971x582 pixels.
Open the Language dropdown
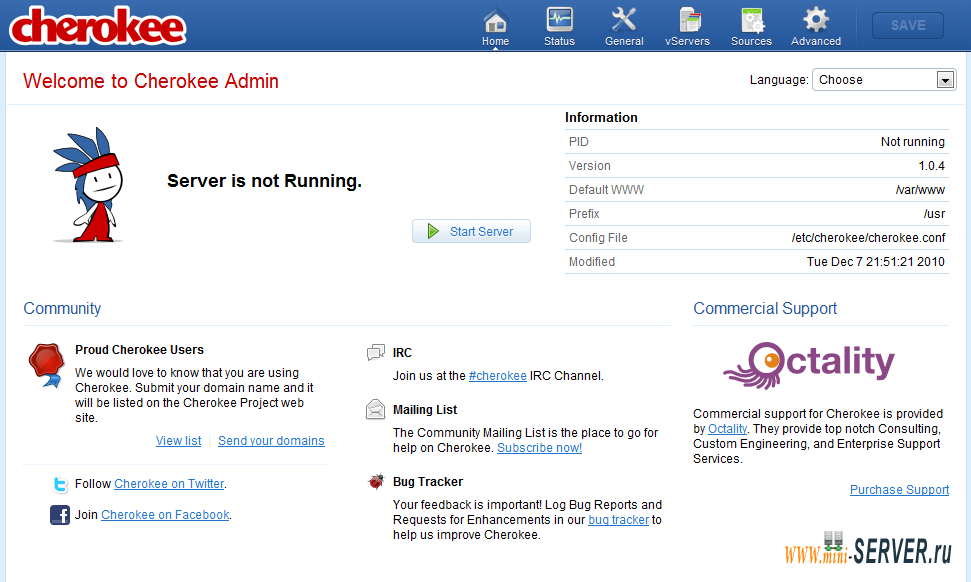pos(884,80)
